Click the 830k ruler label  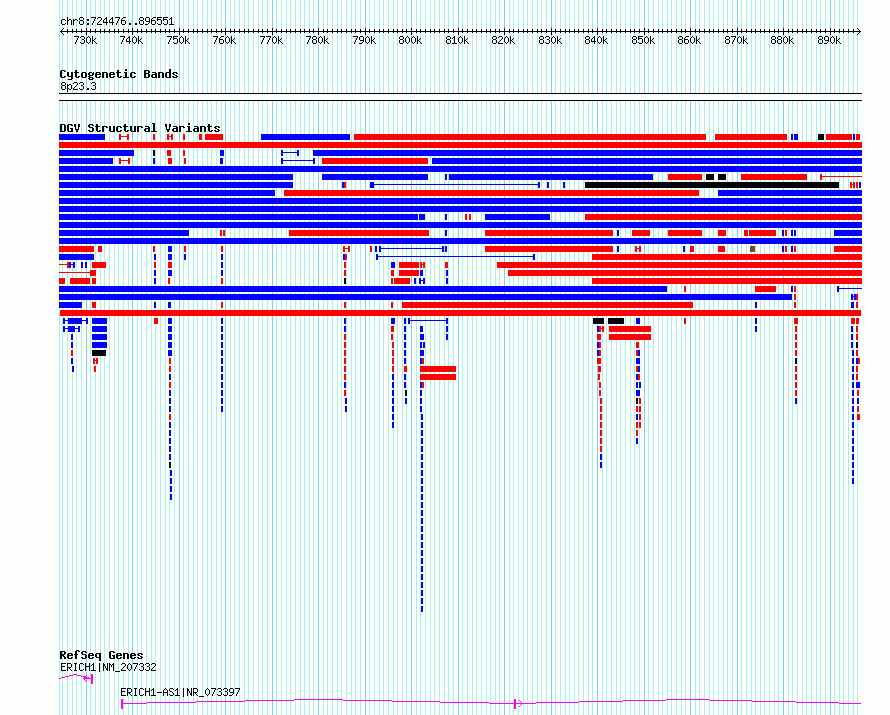(x=550, y=41)
